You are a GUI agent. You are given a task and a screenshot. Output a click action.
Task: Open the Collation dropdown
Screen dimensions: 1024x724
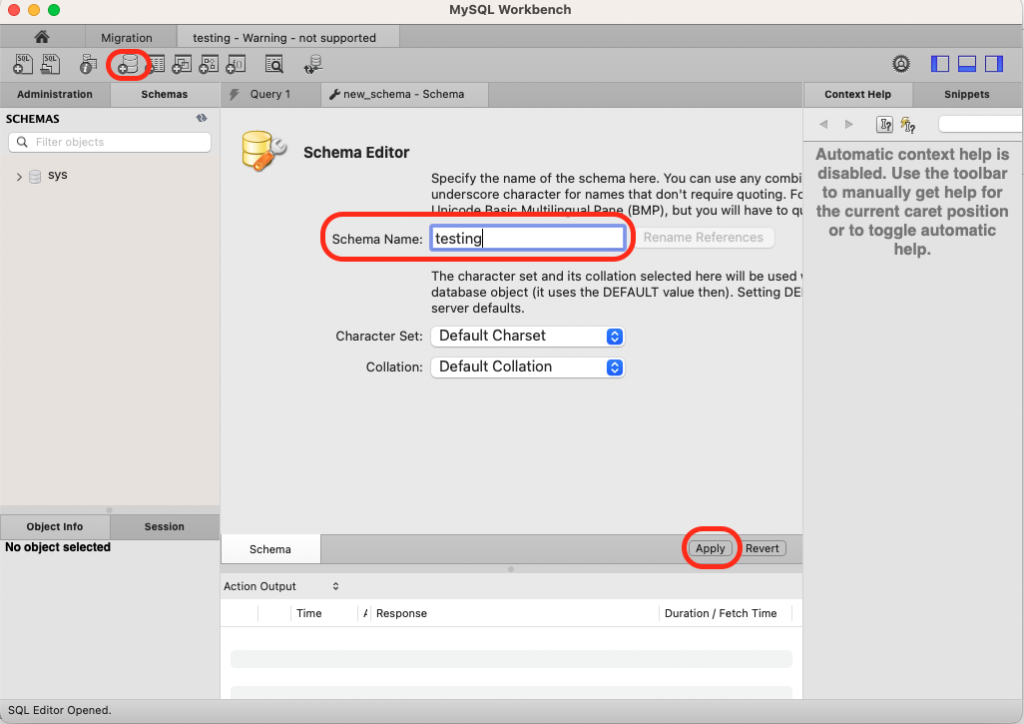[528, 367]
